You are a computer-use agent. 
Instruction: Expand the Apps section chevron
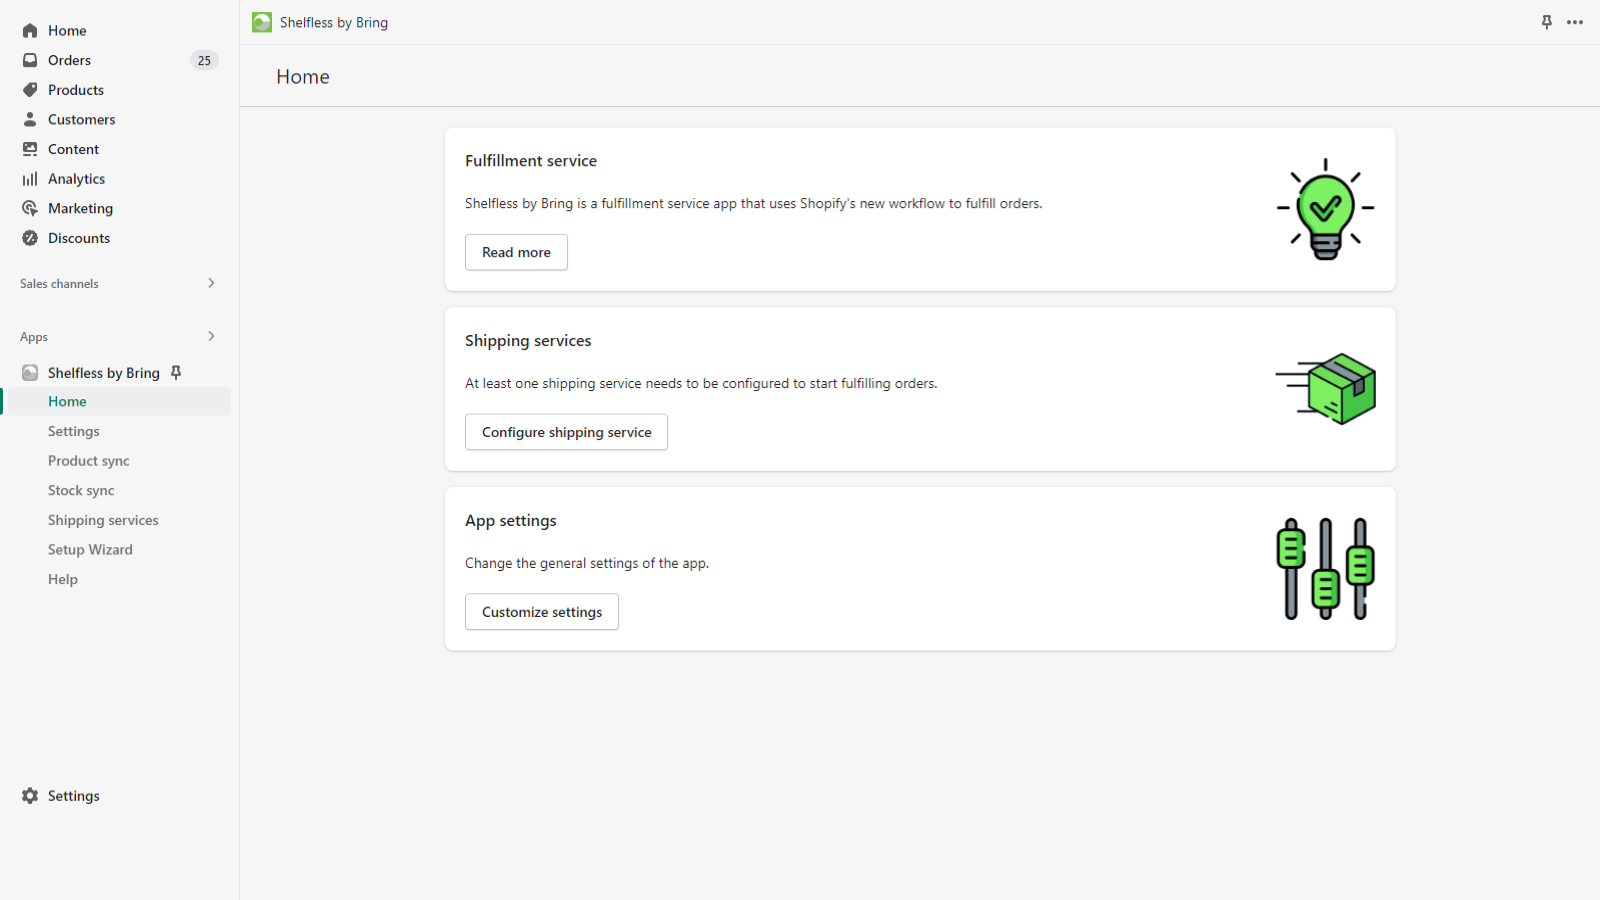tap(211, 336)
